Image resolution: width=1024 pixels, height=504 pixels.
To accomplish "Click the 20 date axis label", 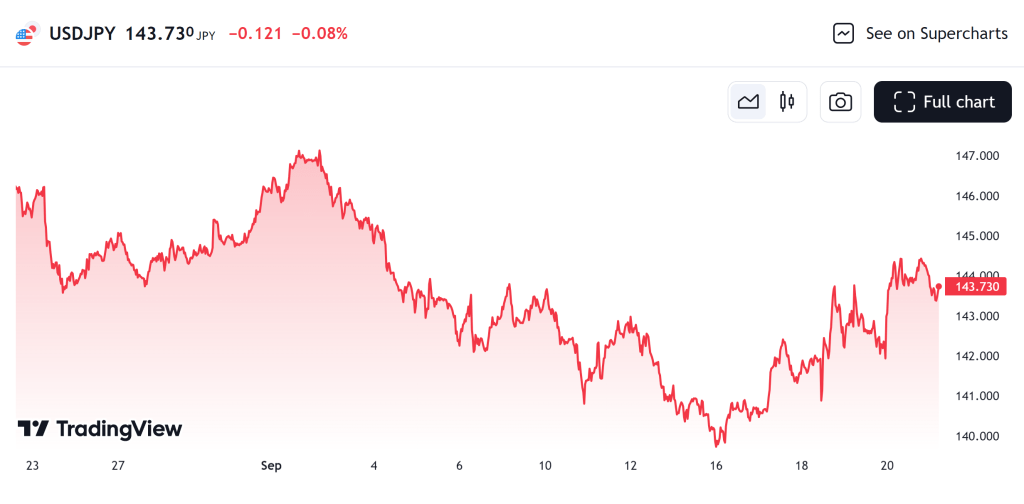I will pyautogui.click(x=887, y=466).
